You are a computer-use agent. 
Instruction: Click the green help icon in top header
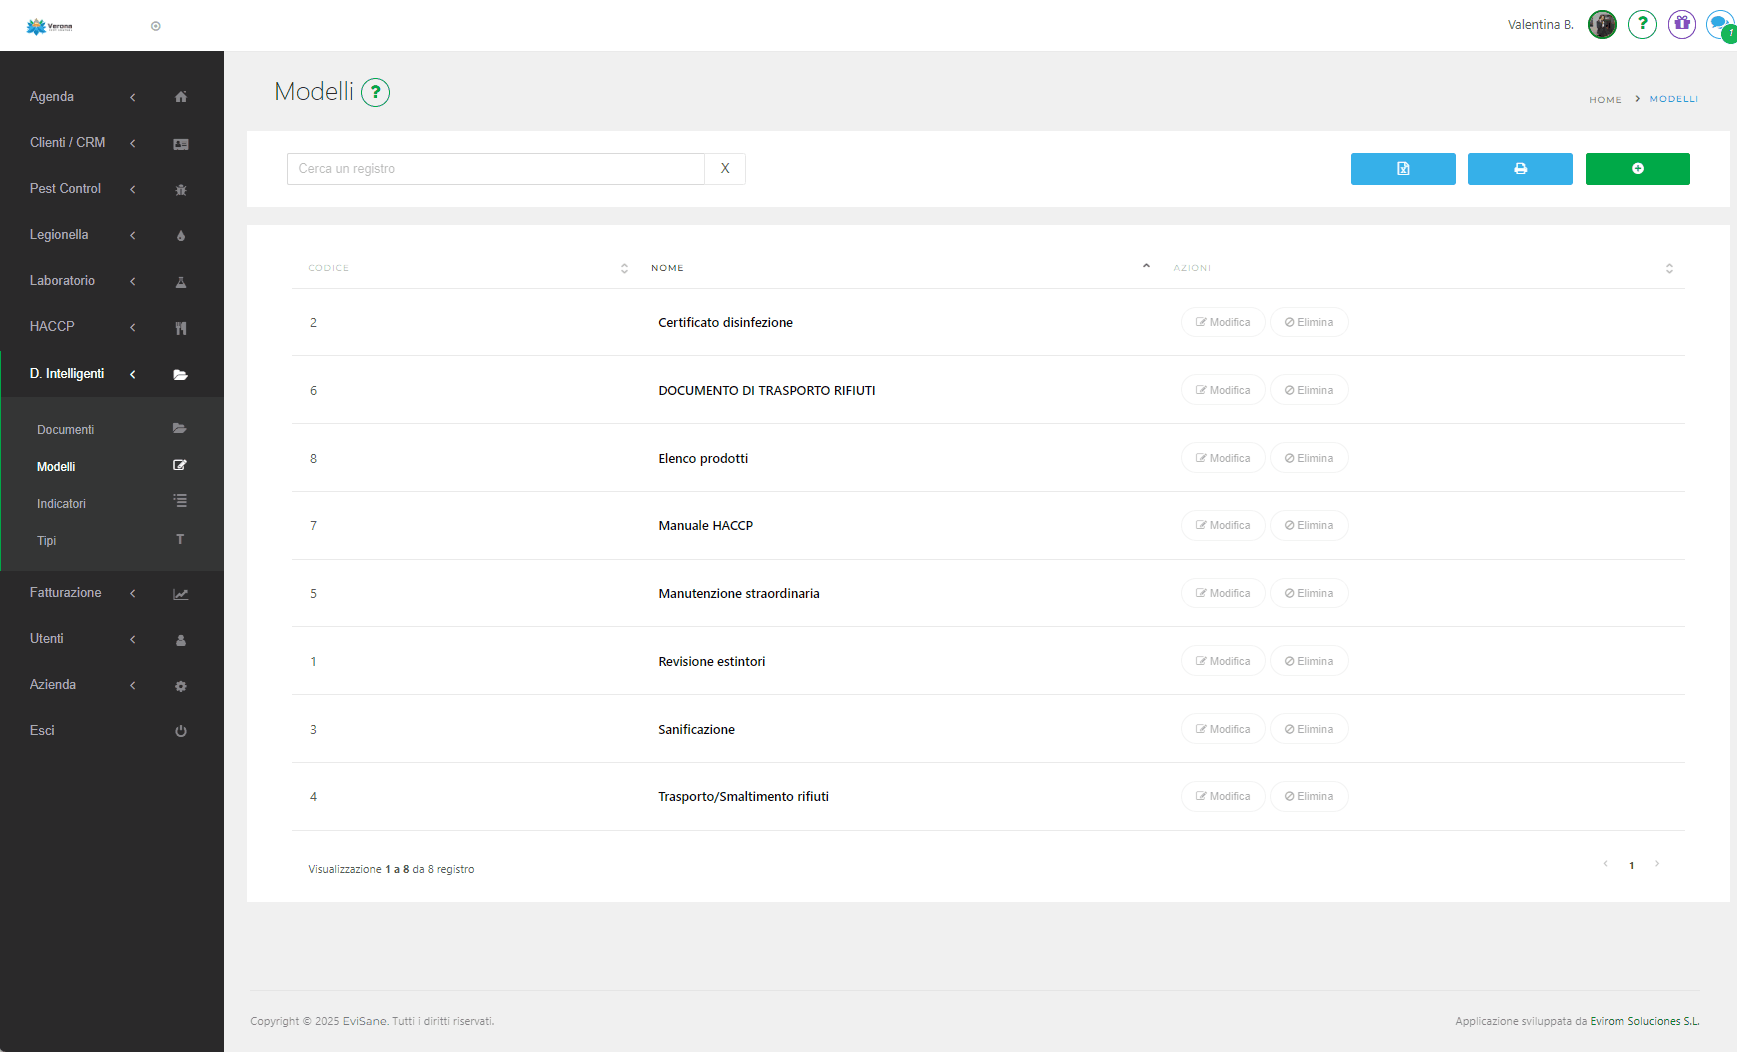click(x=1641, y=24)
